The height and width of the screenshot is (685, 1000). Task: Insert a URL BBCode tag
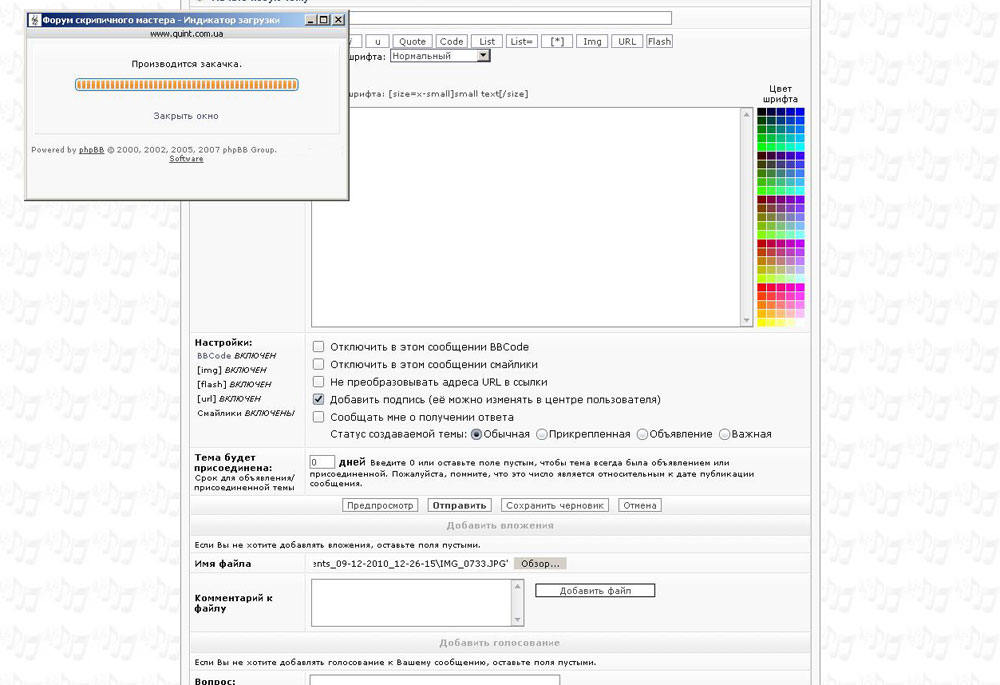tap(626, 42)
